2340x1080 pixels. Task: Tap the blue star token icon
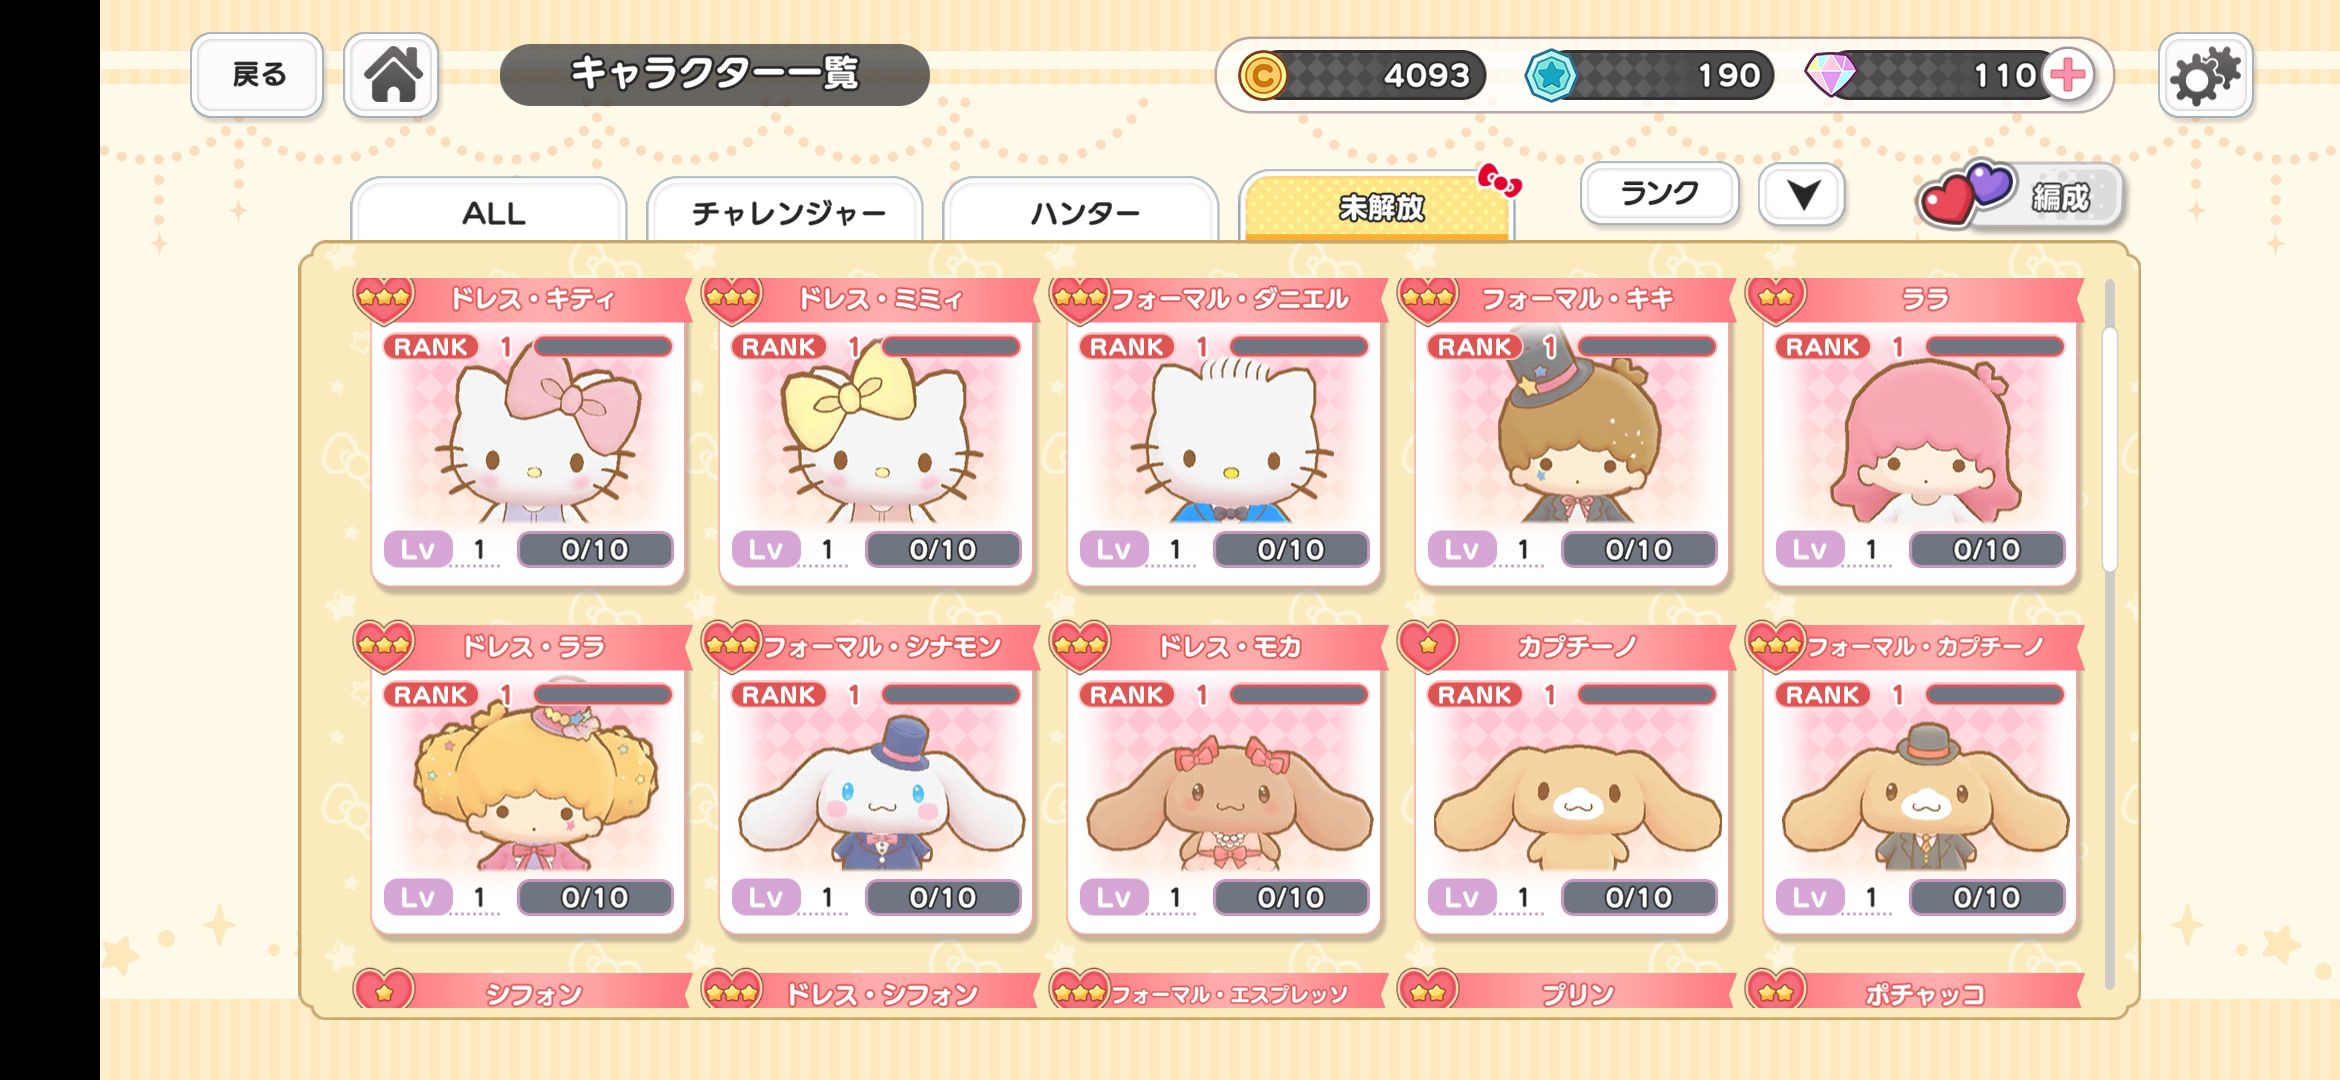pos(1550,75)
